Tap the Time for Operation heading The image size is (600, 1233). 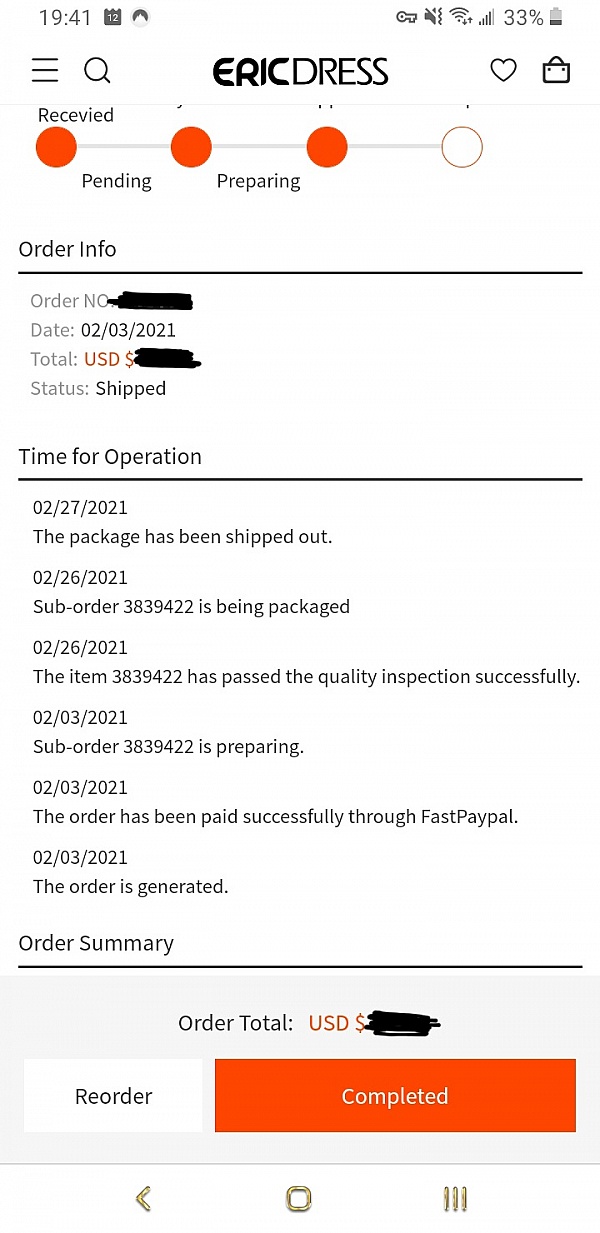[x=110, y=457]
